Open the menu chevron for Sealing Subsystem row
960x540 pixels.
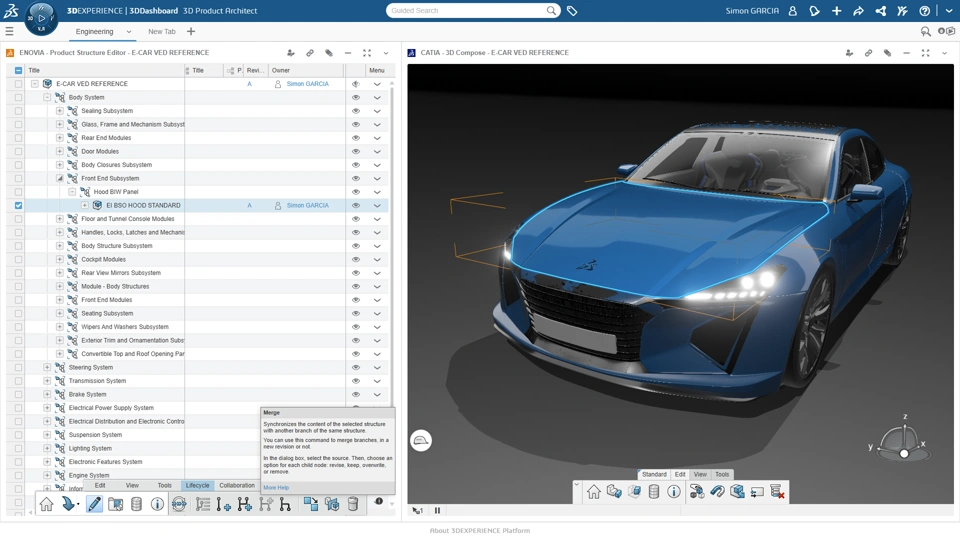377,111
